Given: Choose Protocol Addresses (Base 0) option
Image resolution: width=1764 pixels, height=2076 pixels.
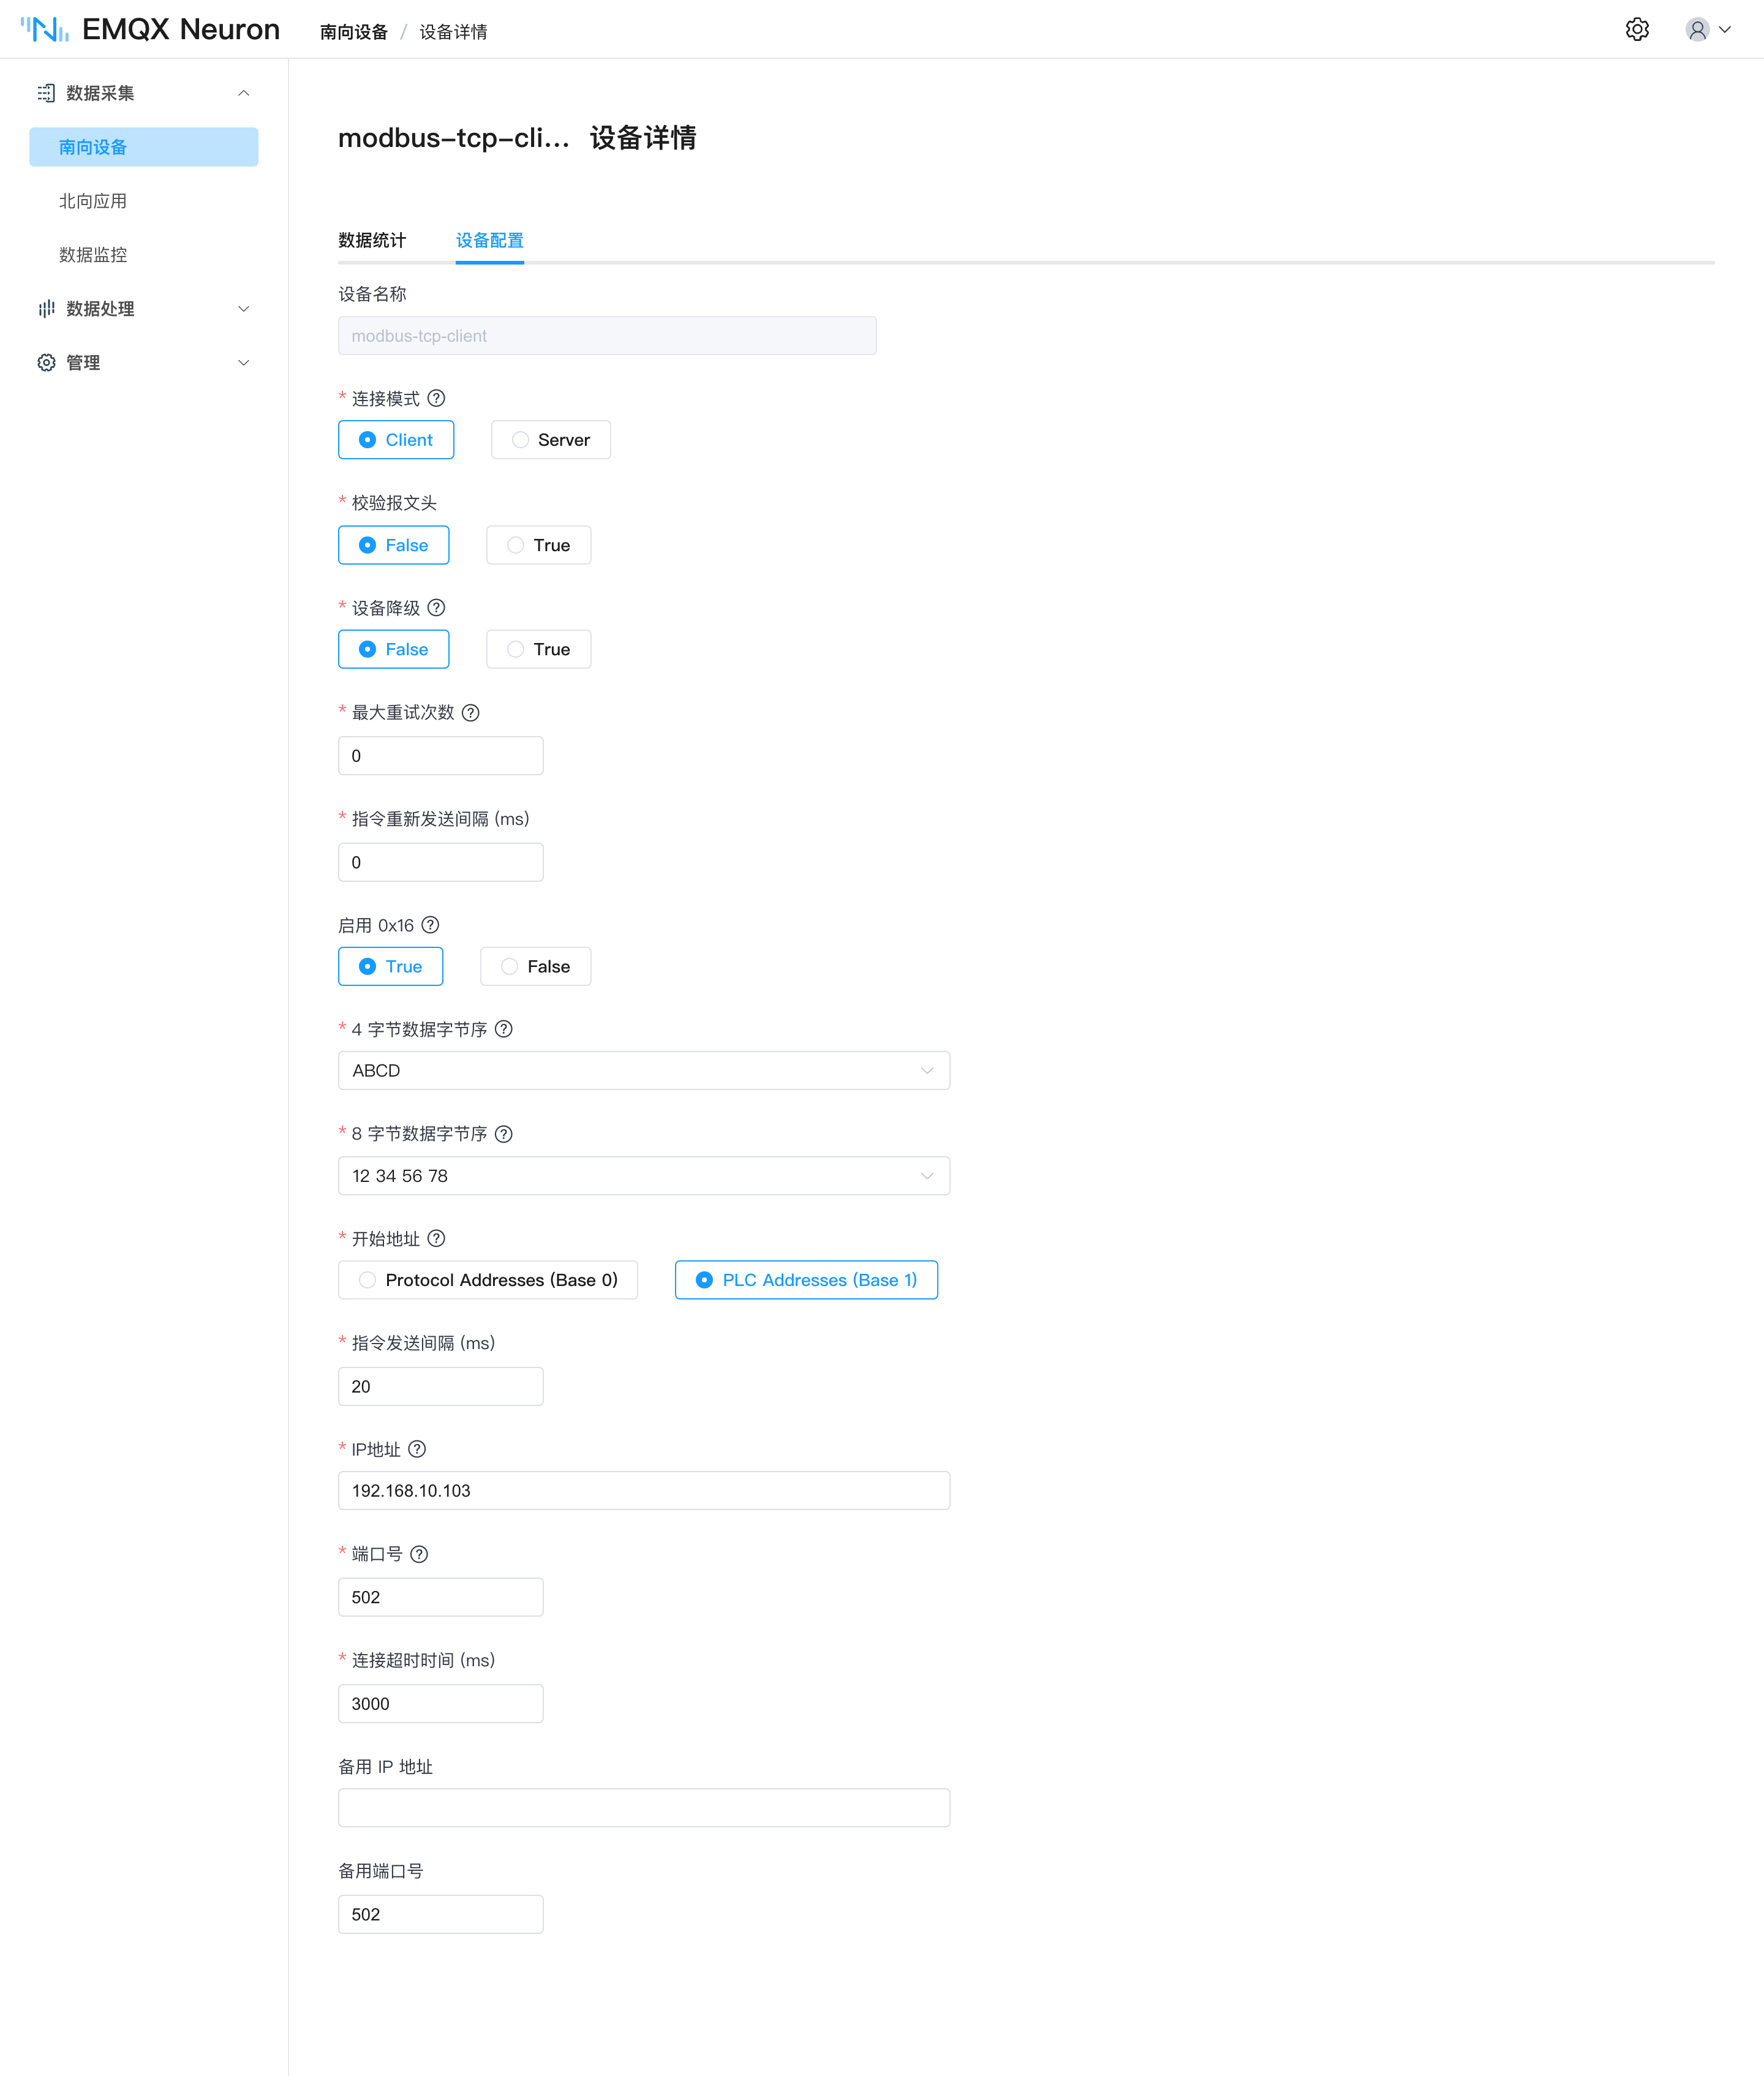Looking at the screenshot, I should point(488,1280).
